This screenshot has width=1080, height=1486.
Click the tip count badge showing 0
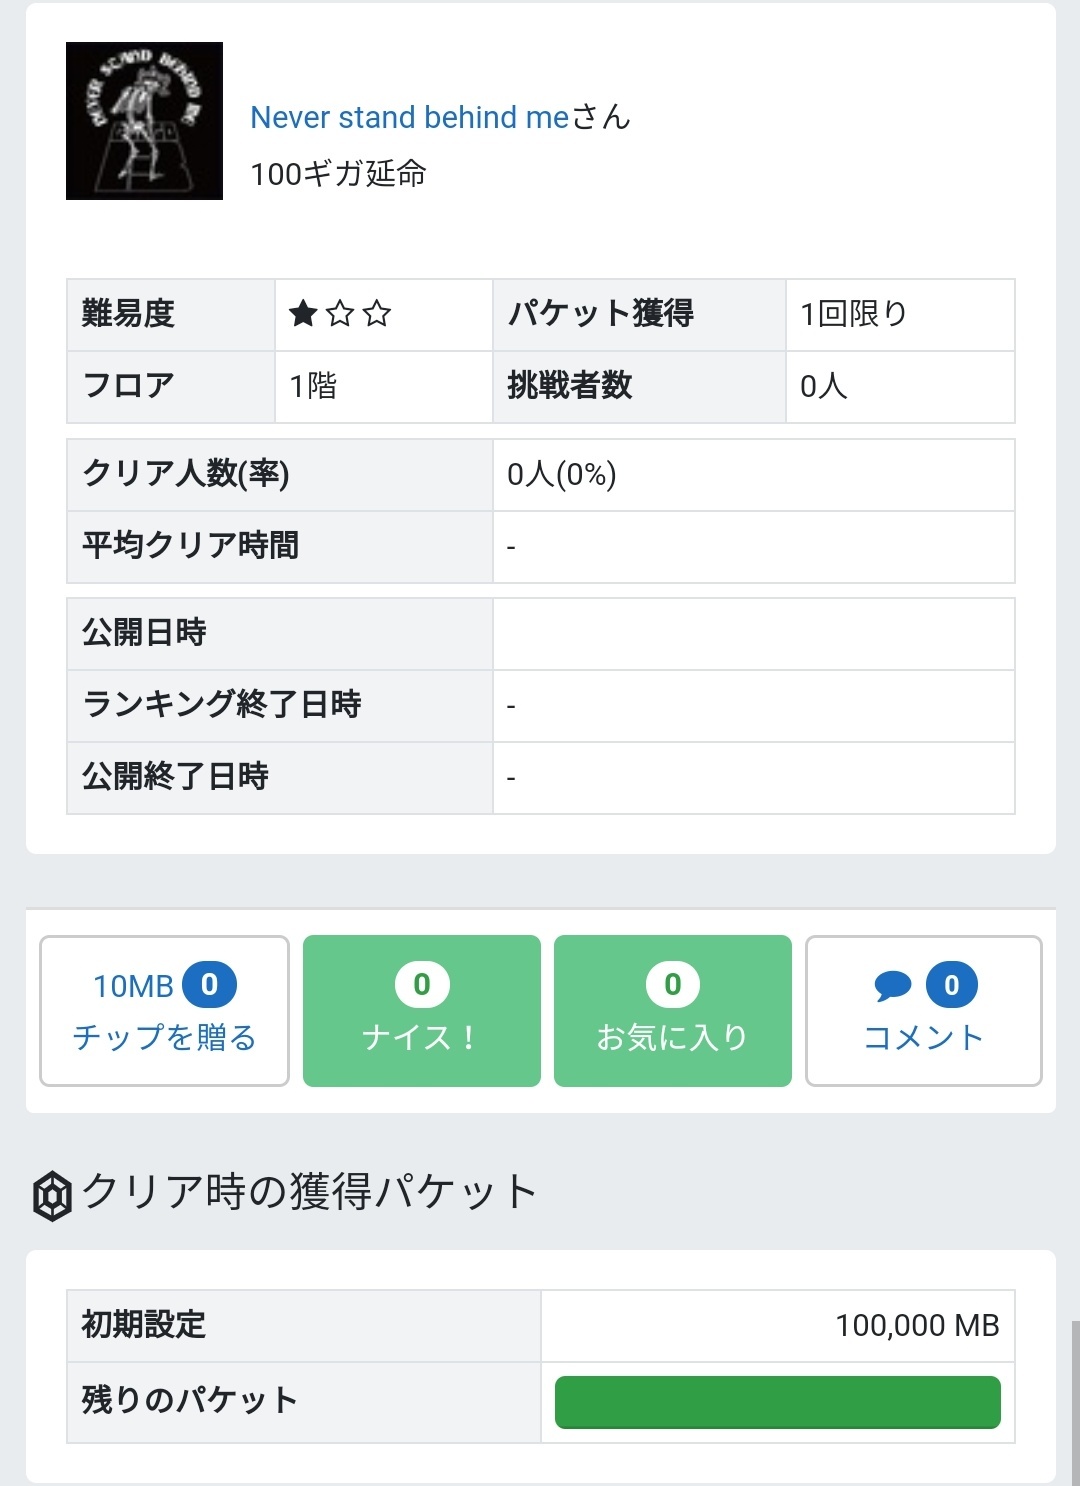point(209,985)
